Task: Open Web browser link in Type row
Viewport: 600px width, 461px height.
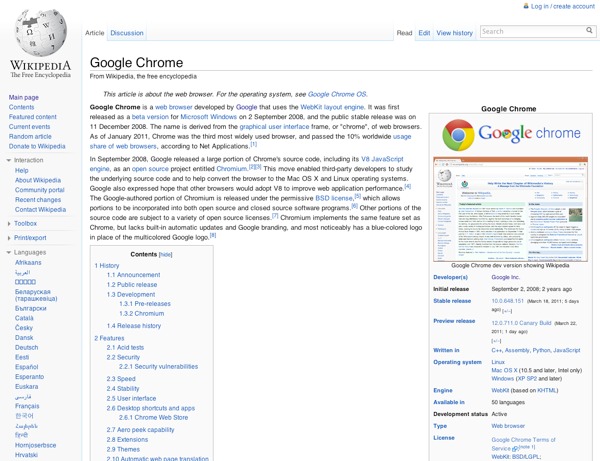Action: [x=508, y=426]
